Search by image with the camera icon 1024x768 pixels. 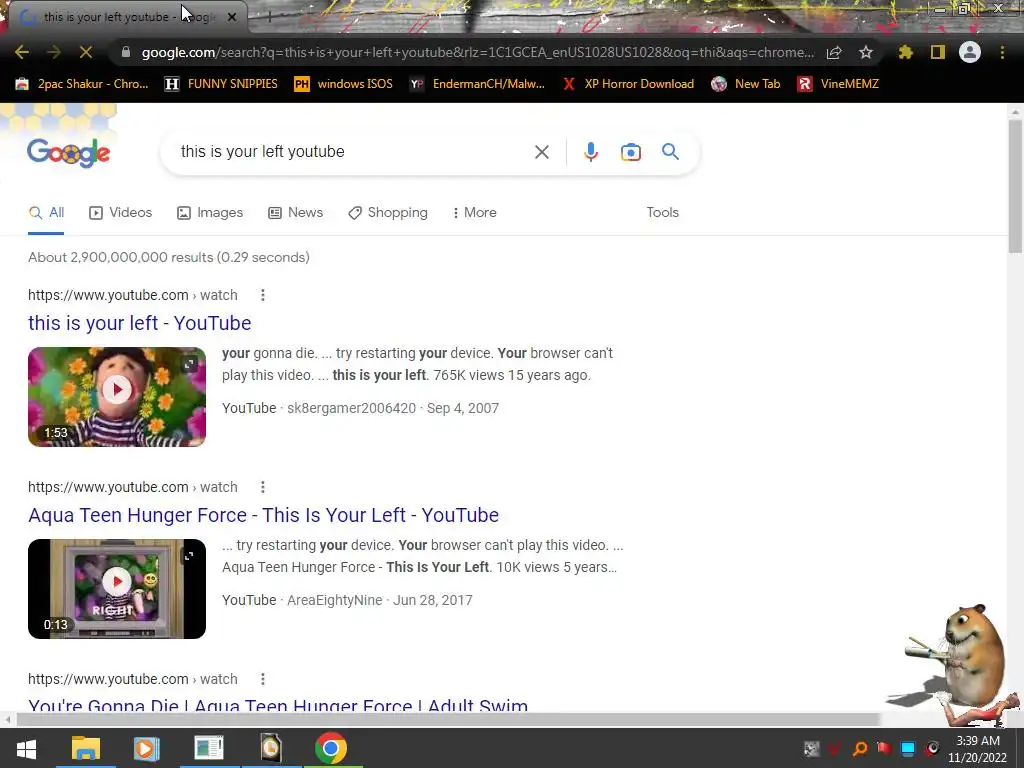[630, 152]
